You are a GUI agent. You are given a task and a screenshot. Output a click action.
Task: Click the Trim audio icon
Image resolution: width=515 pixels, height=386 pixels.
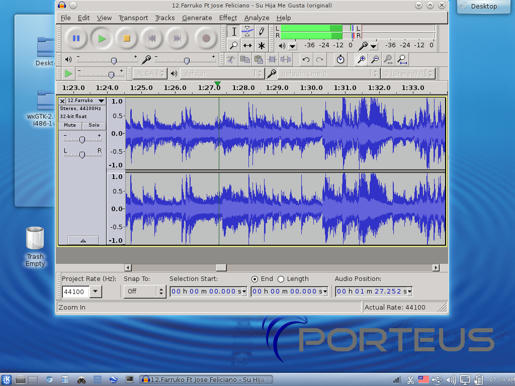click(x=272, y=60)
